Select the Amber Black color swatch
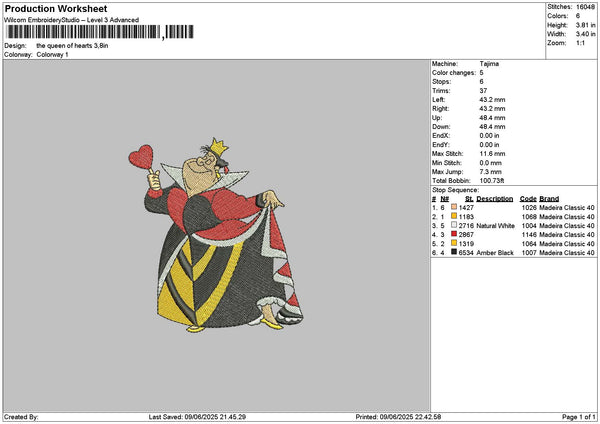The image size is (600, 424). click(454, 252)
